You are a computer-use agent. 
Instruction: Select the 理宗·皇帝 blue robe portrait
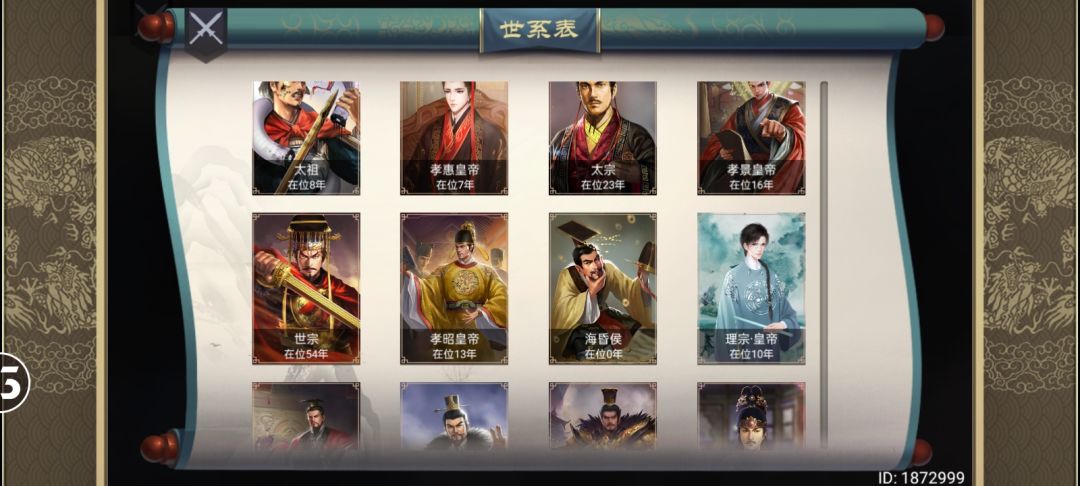751,288
